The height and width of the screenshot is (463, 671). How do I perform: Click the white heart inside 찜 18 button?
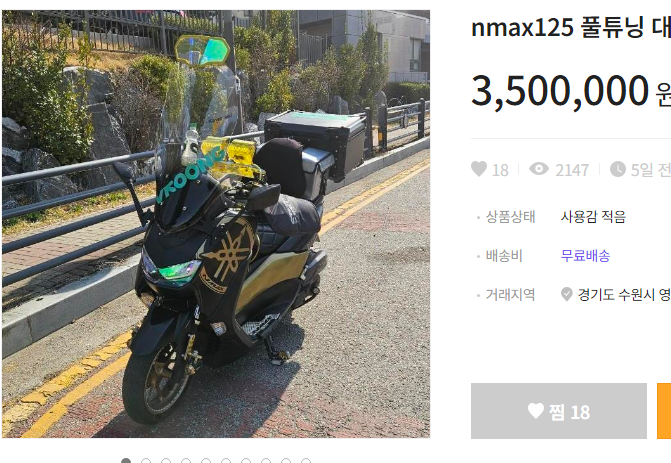tap(536, 411)
